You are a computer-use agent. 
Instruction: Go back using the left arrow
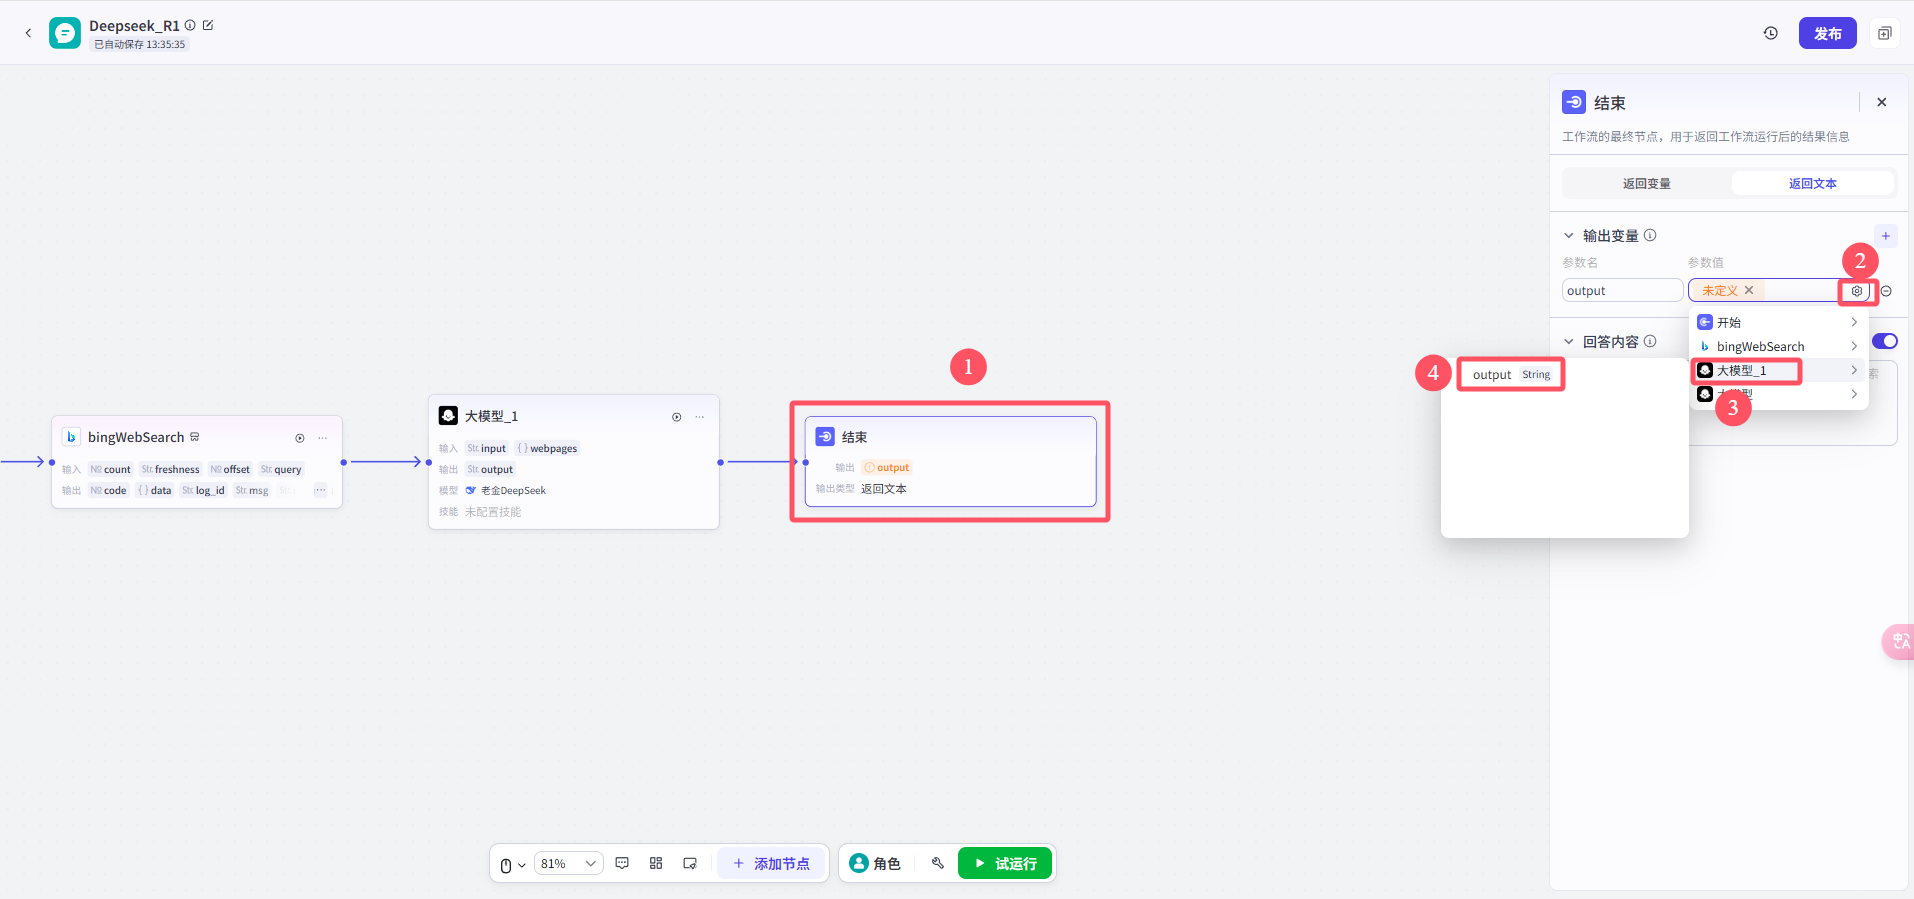click(28, 33)
